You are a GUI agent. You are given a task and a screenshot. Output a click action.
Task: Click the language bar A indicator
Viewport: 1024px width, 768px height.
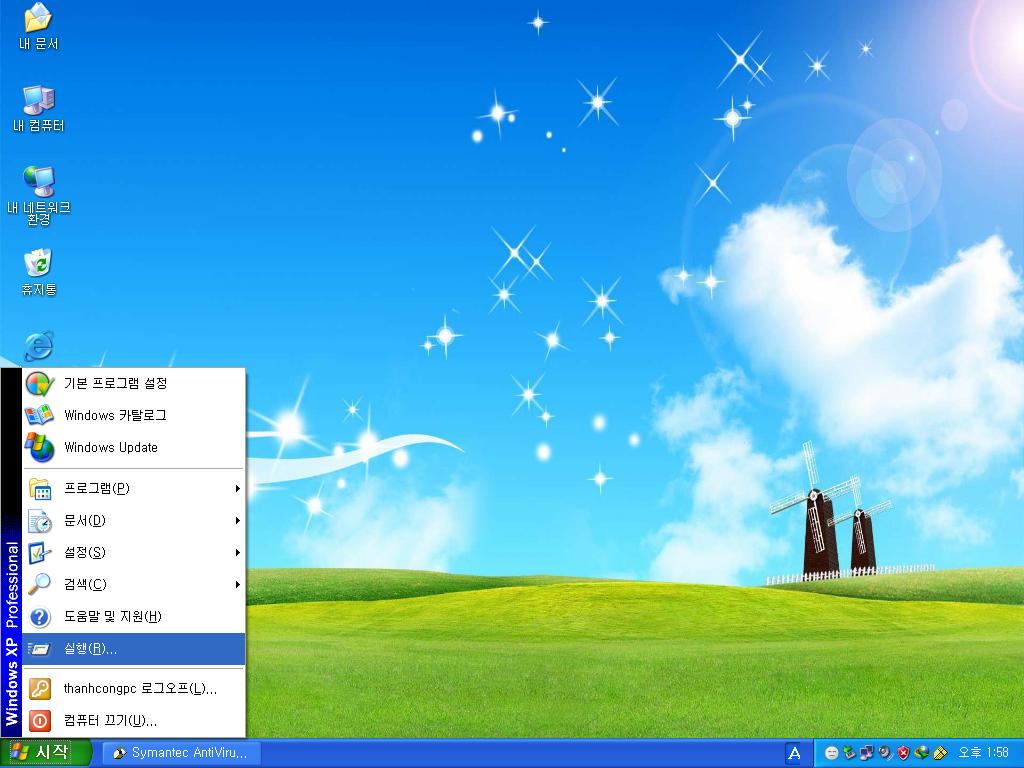pos(794,753)
